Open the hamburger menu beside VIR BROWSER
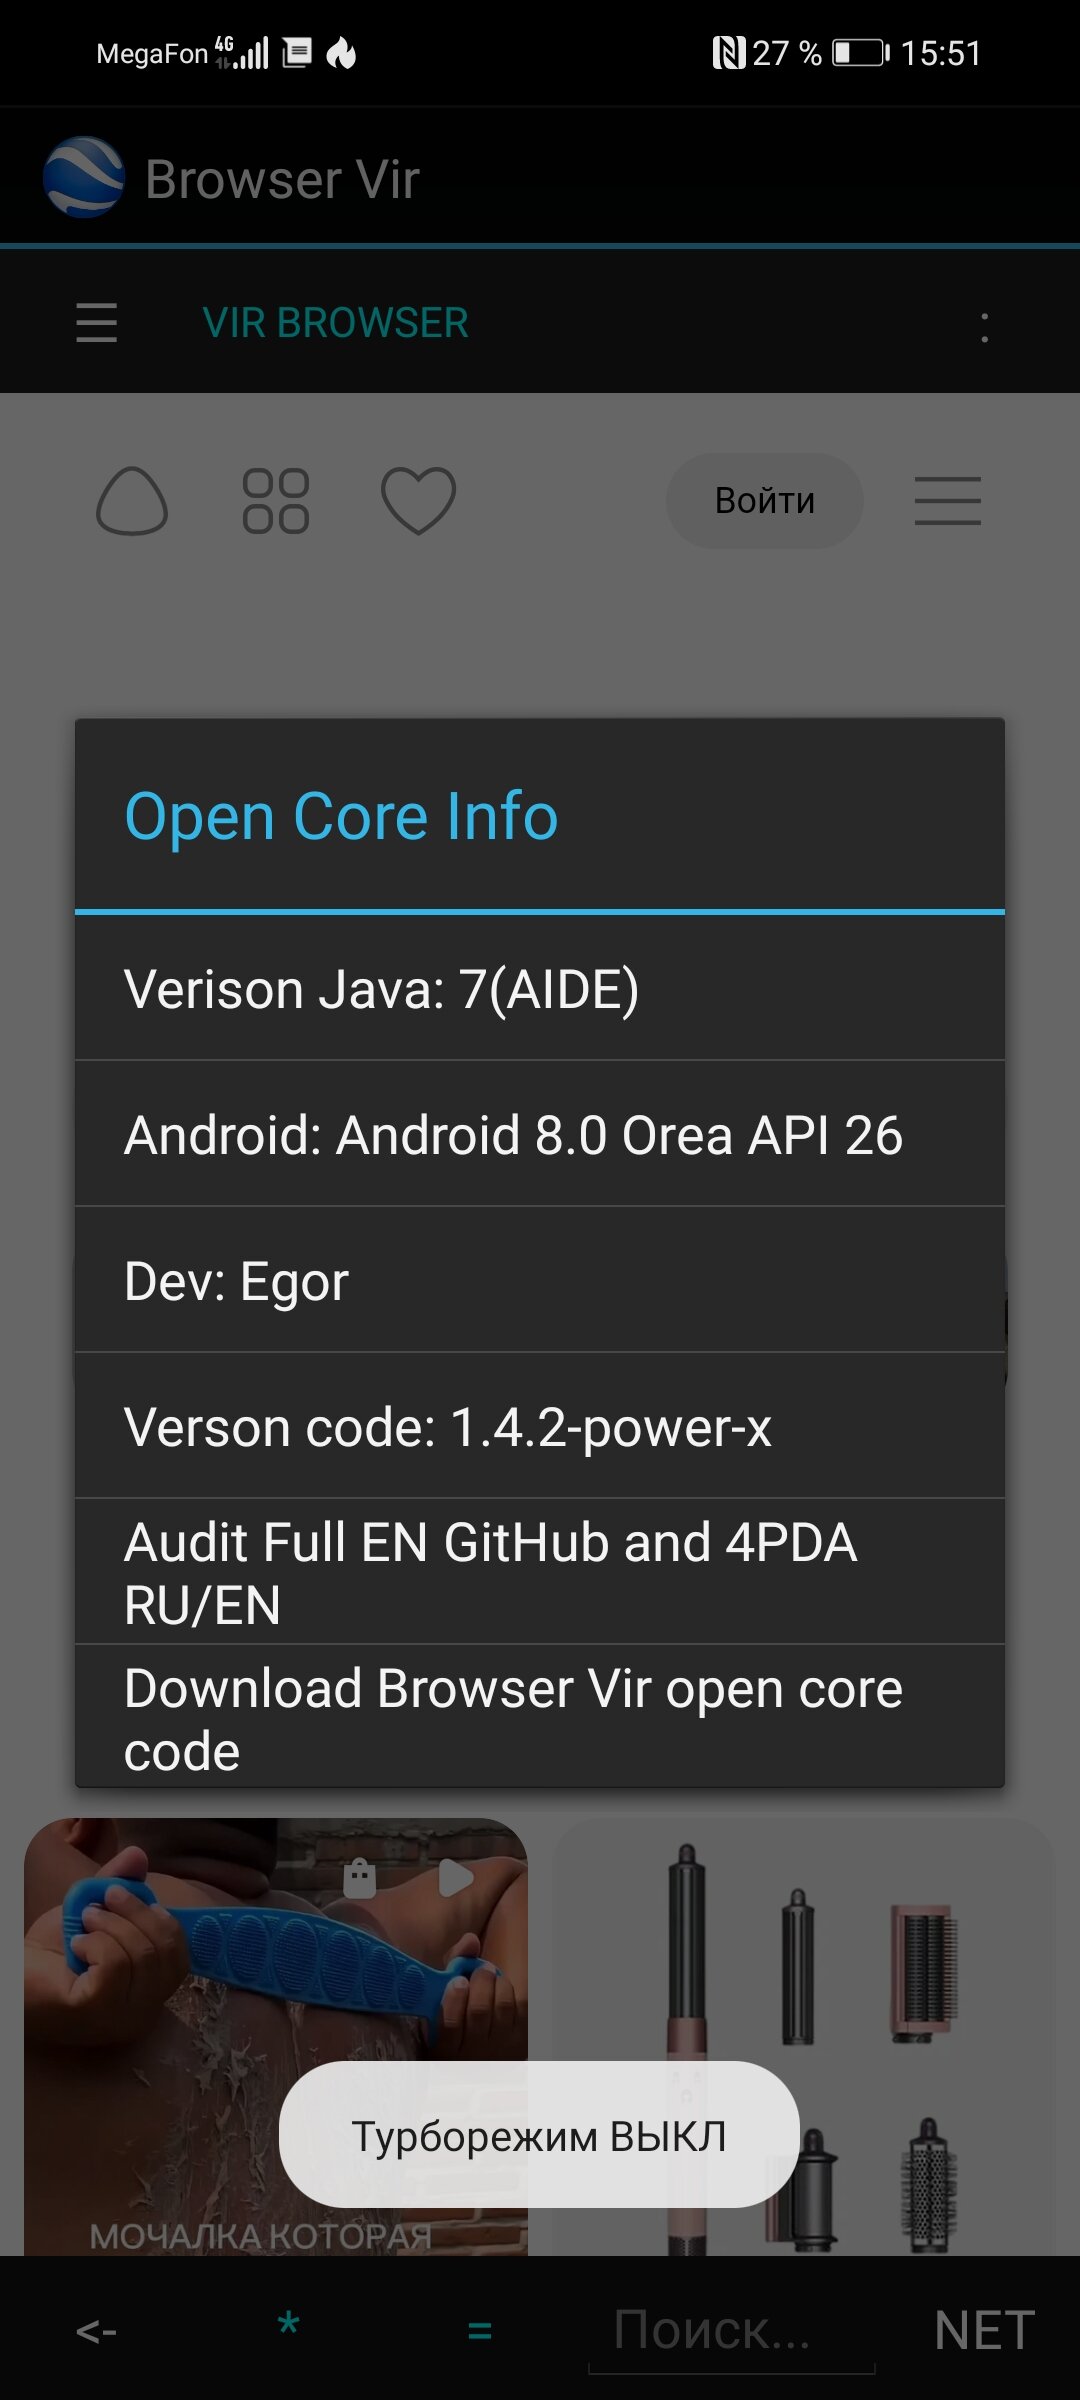 96,323
